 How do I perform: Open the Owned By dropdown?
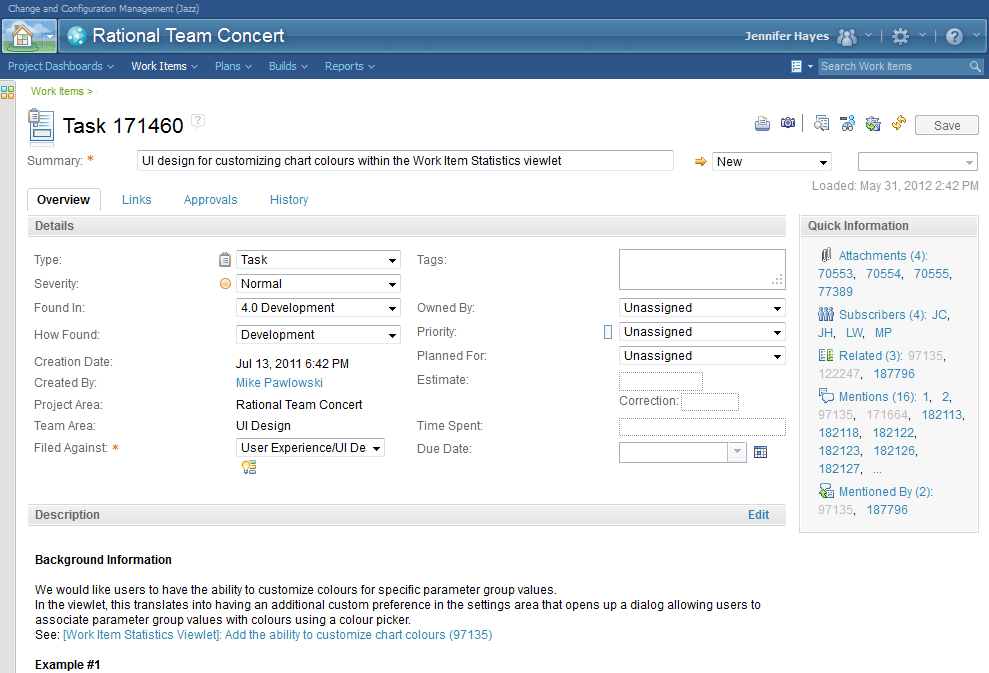click(702, 308)
